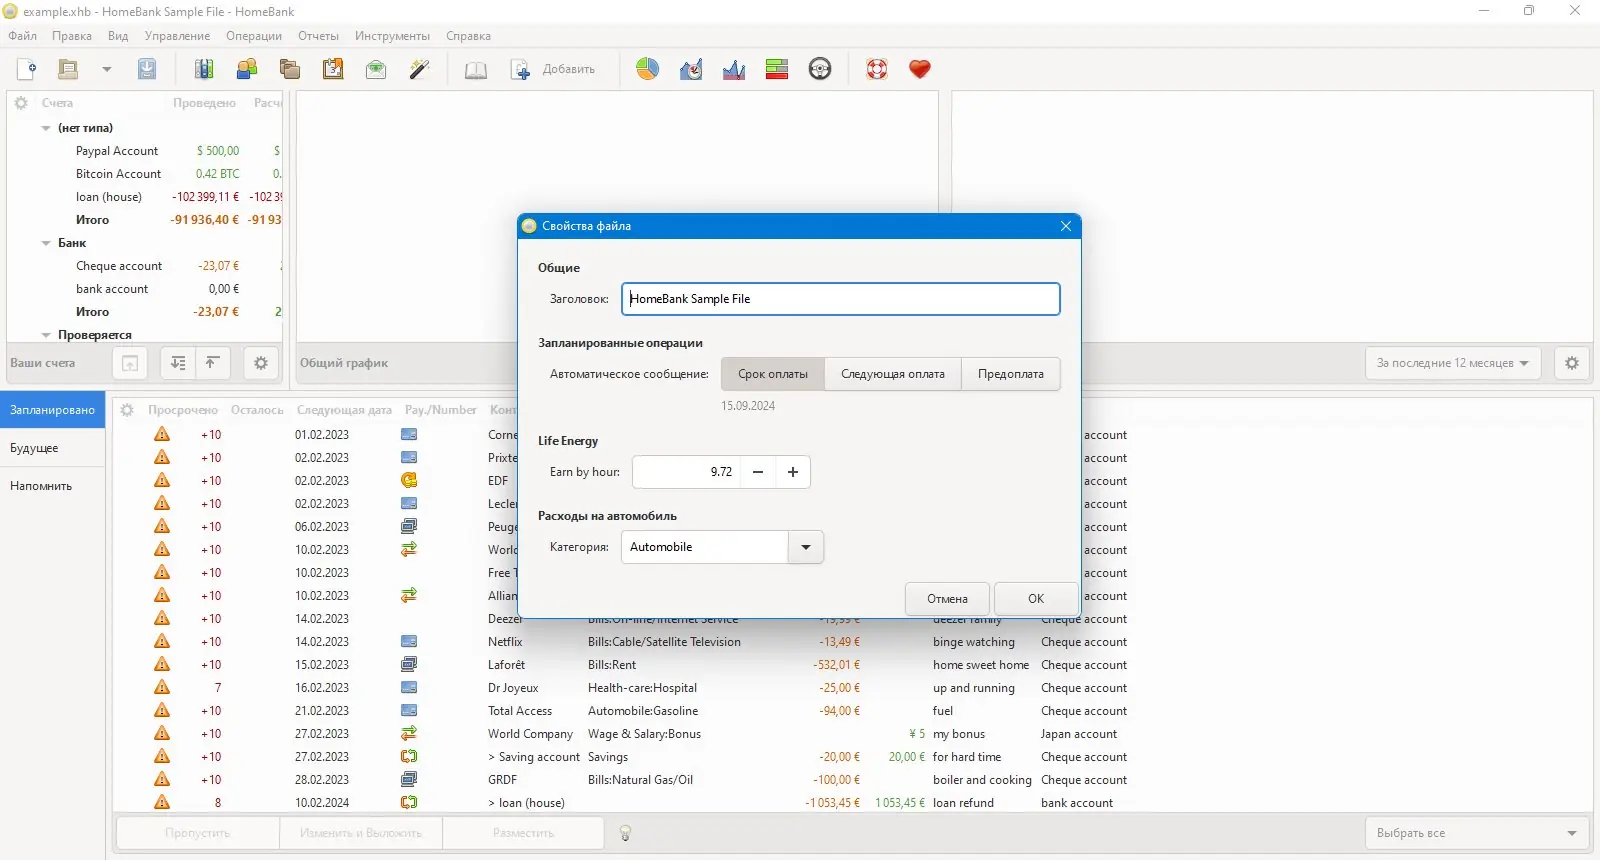Click the Заголовок title input field

pos(840,299)
